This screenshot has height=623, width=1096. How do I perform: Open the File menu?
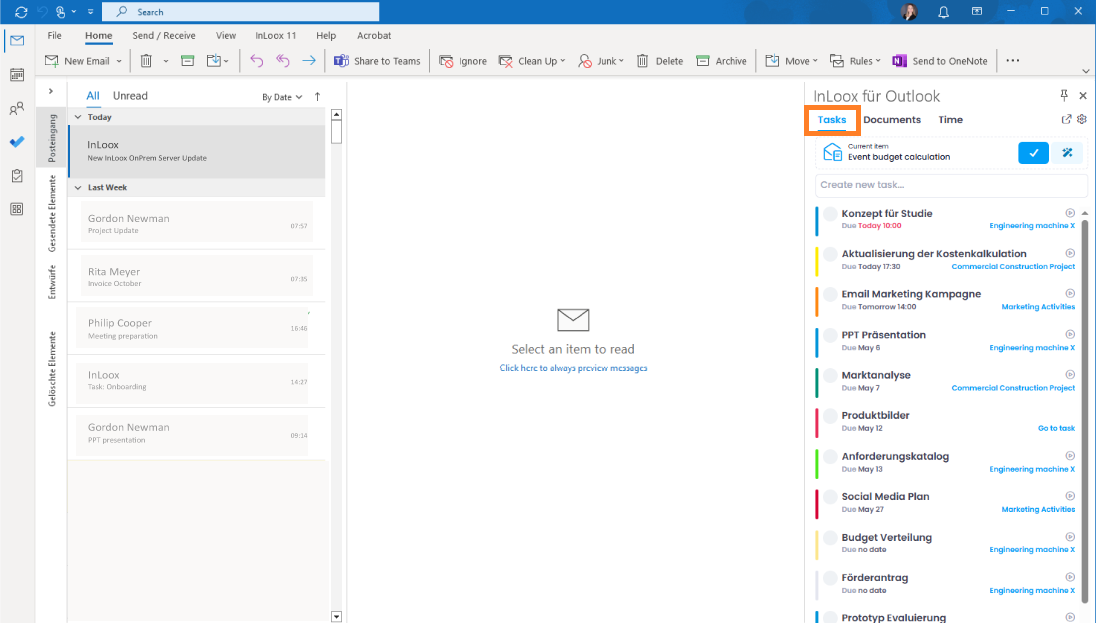point(55,36)
